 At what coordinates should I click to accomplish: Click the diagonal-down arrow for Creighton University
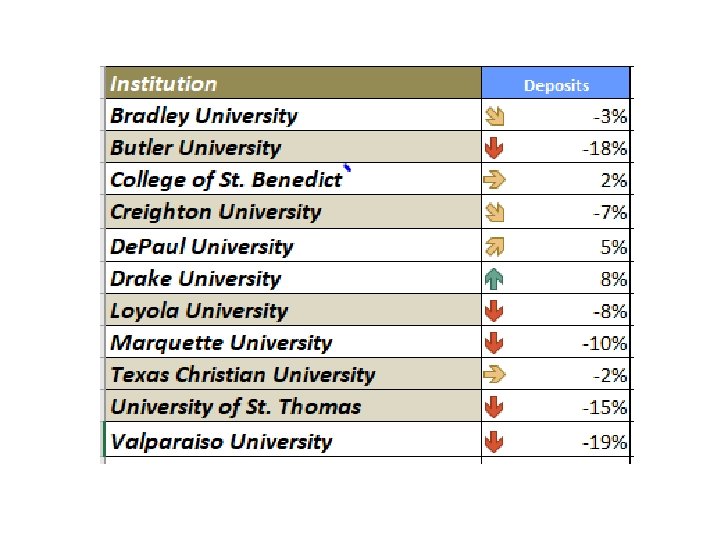pos(494,212)
